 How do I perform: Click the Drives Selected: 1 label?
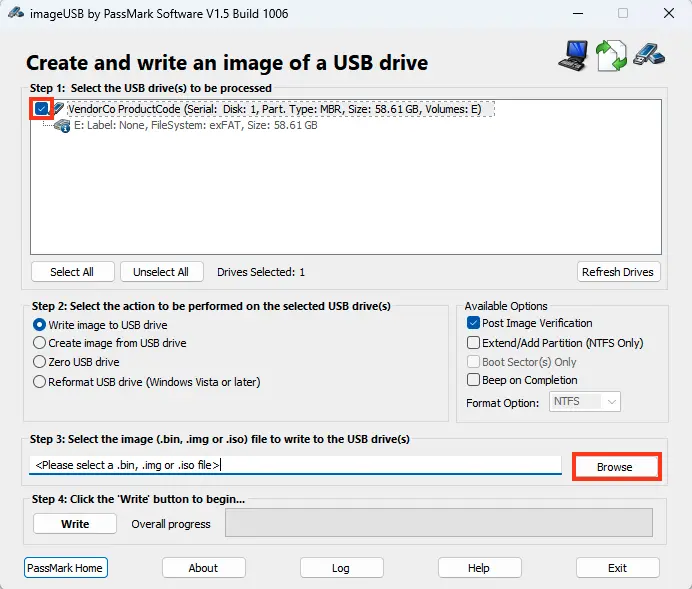pyautogui.click(x=261, y=272)
